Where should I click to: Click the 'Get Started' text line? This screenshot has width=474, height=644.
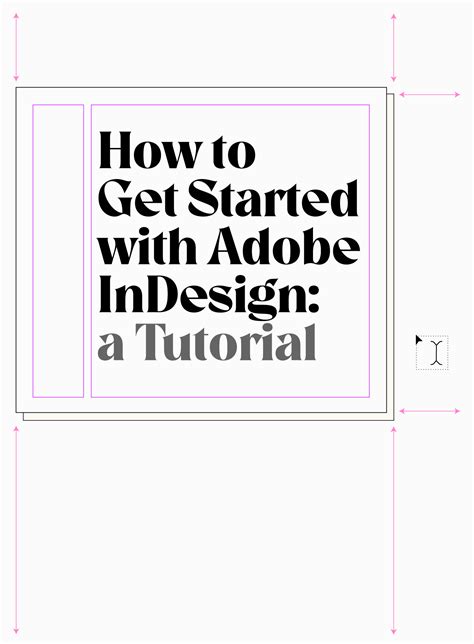228,198
